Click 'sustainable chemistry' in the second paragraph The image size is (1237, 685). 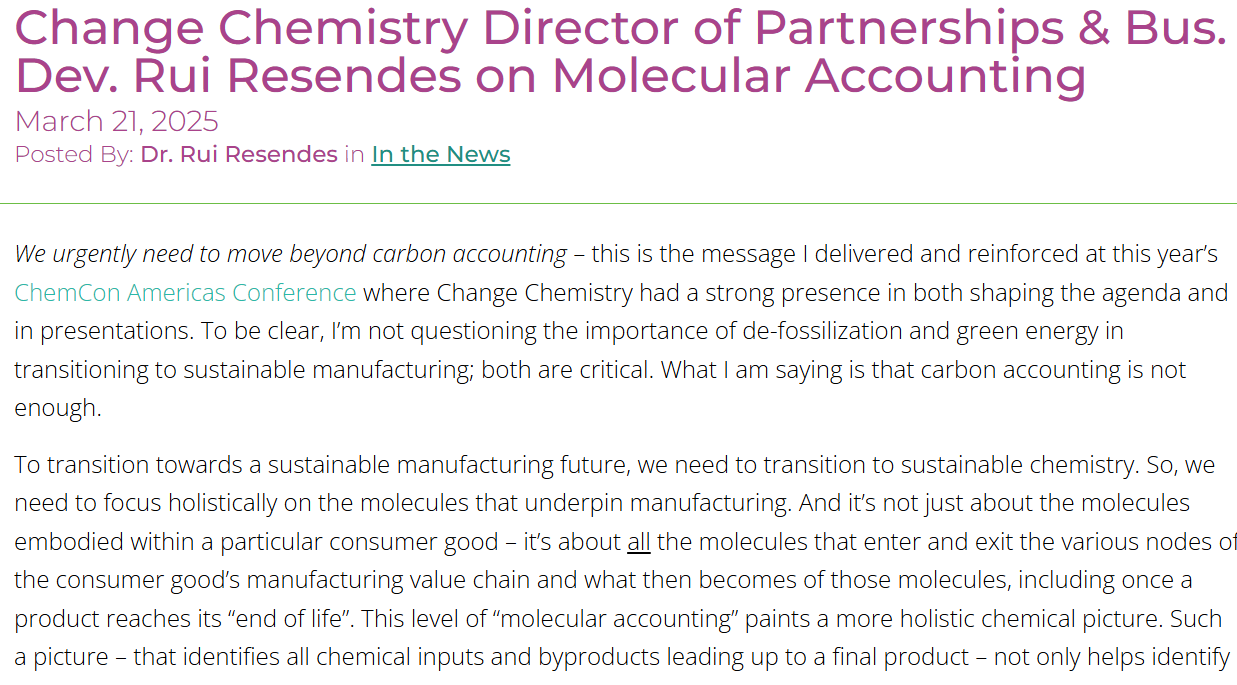[1034, 465]
